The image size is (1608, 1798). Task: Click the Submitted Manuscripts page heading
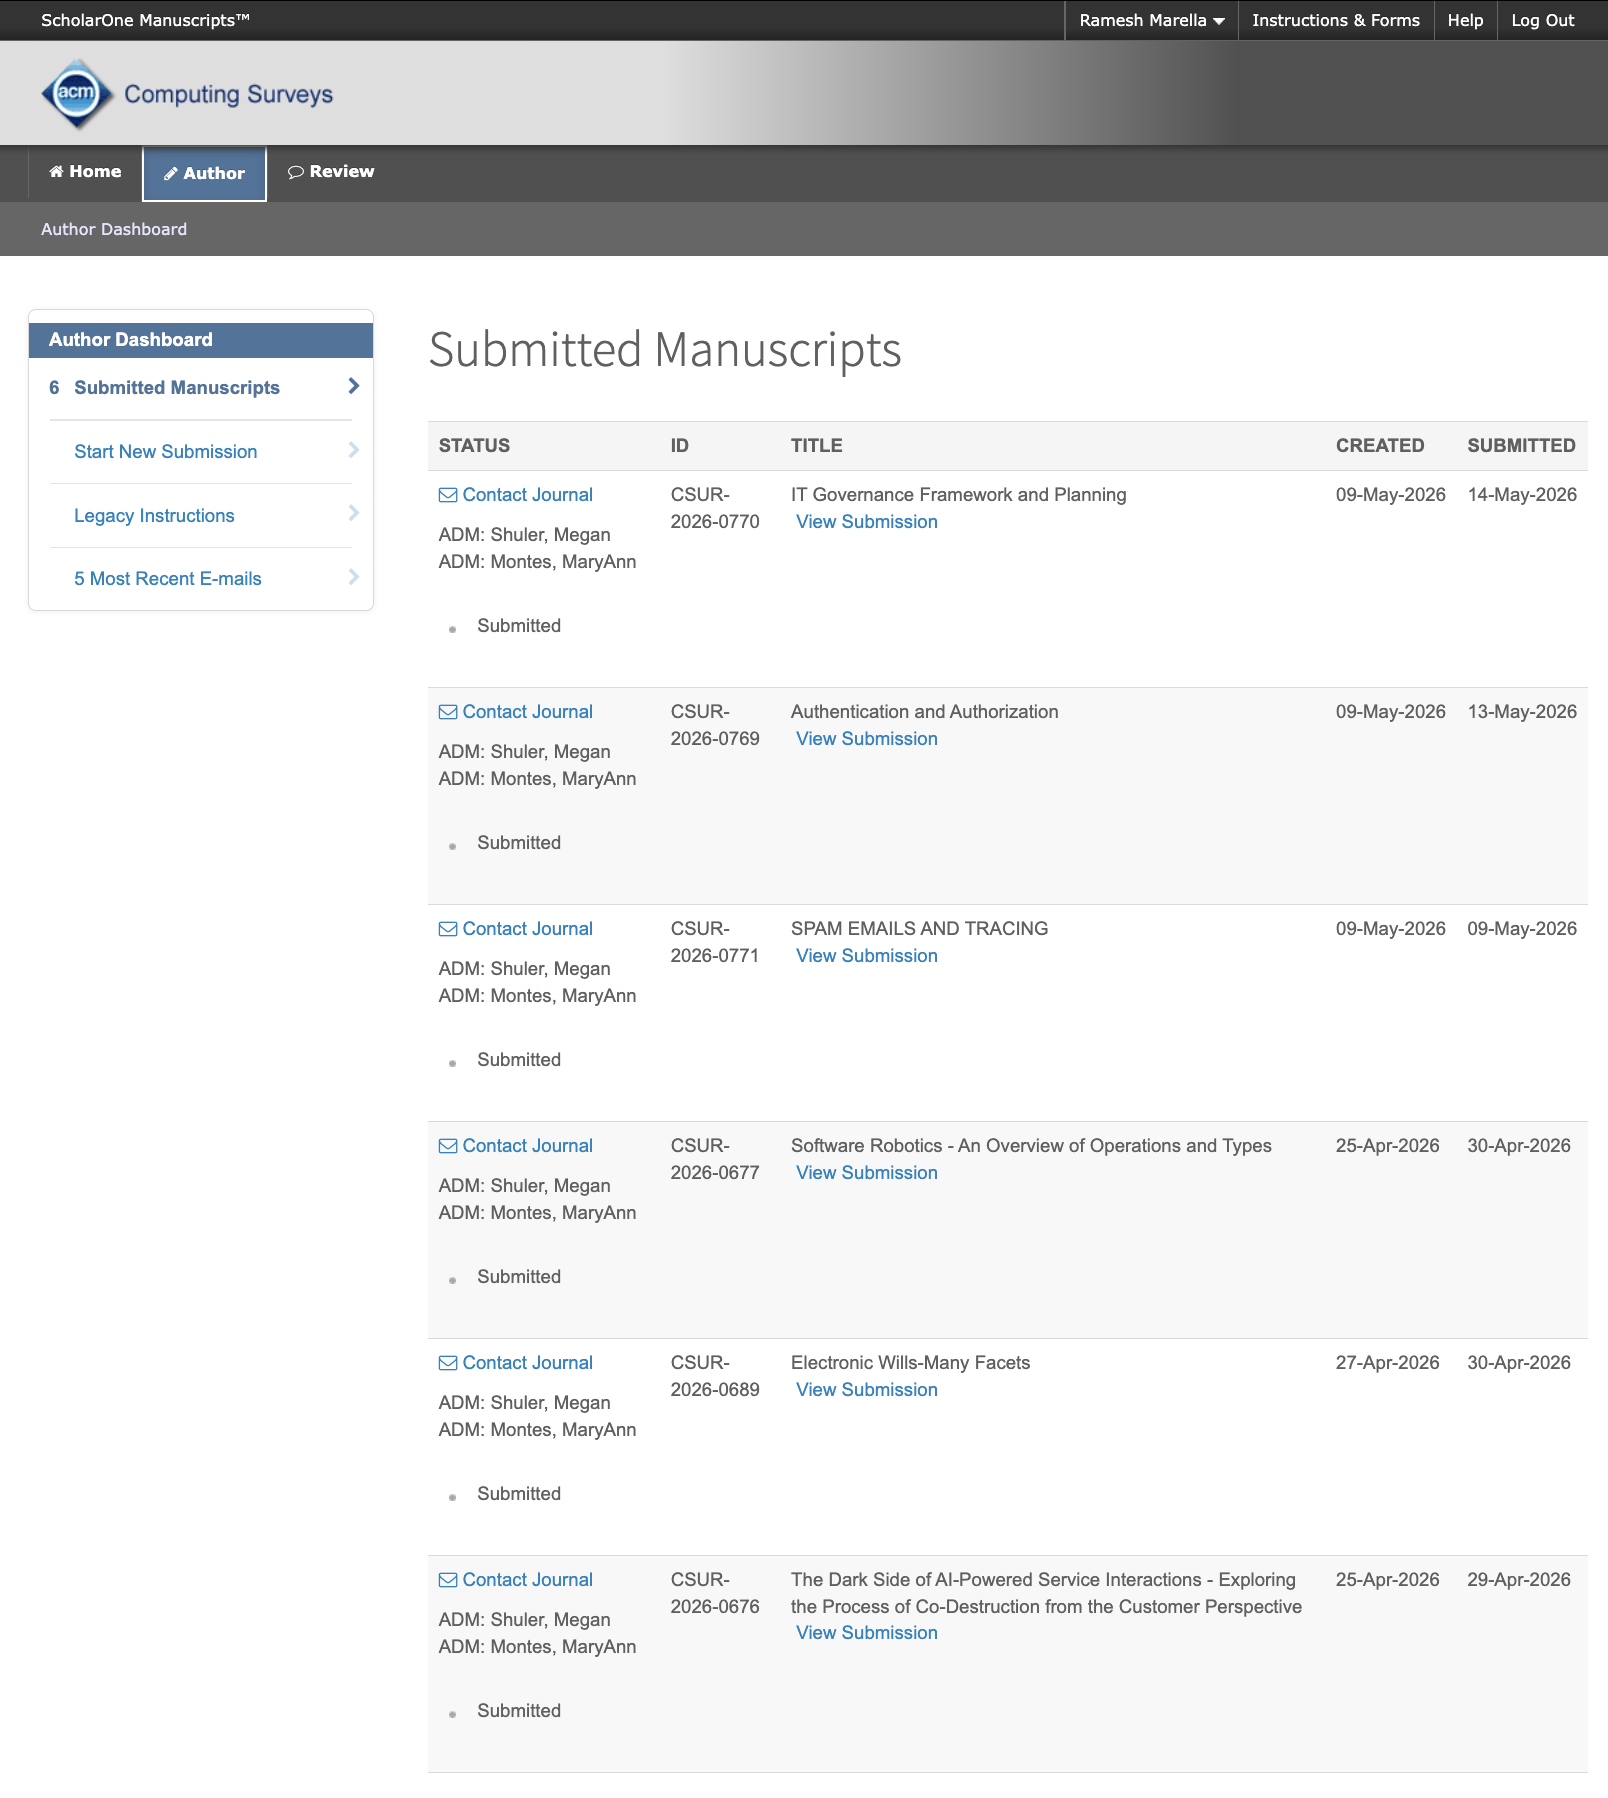click(665, 351)
